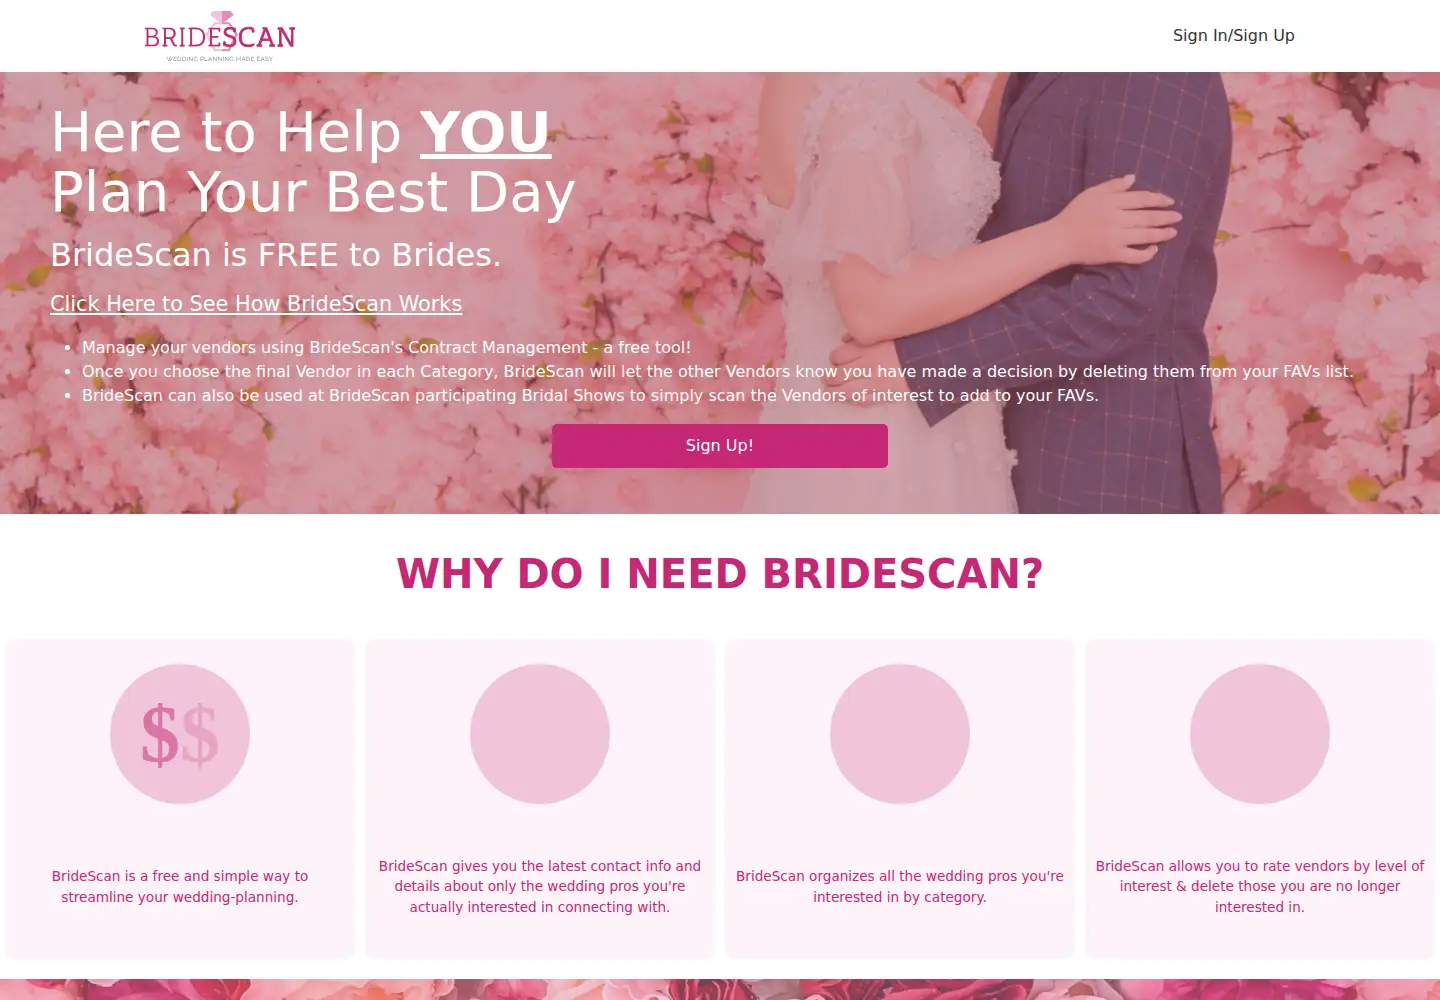Select the 'final Vendor in each Category' bullet
This screenshot has height=1000, width=1440.
coord(717,371)
